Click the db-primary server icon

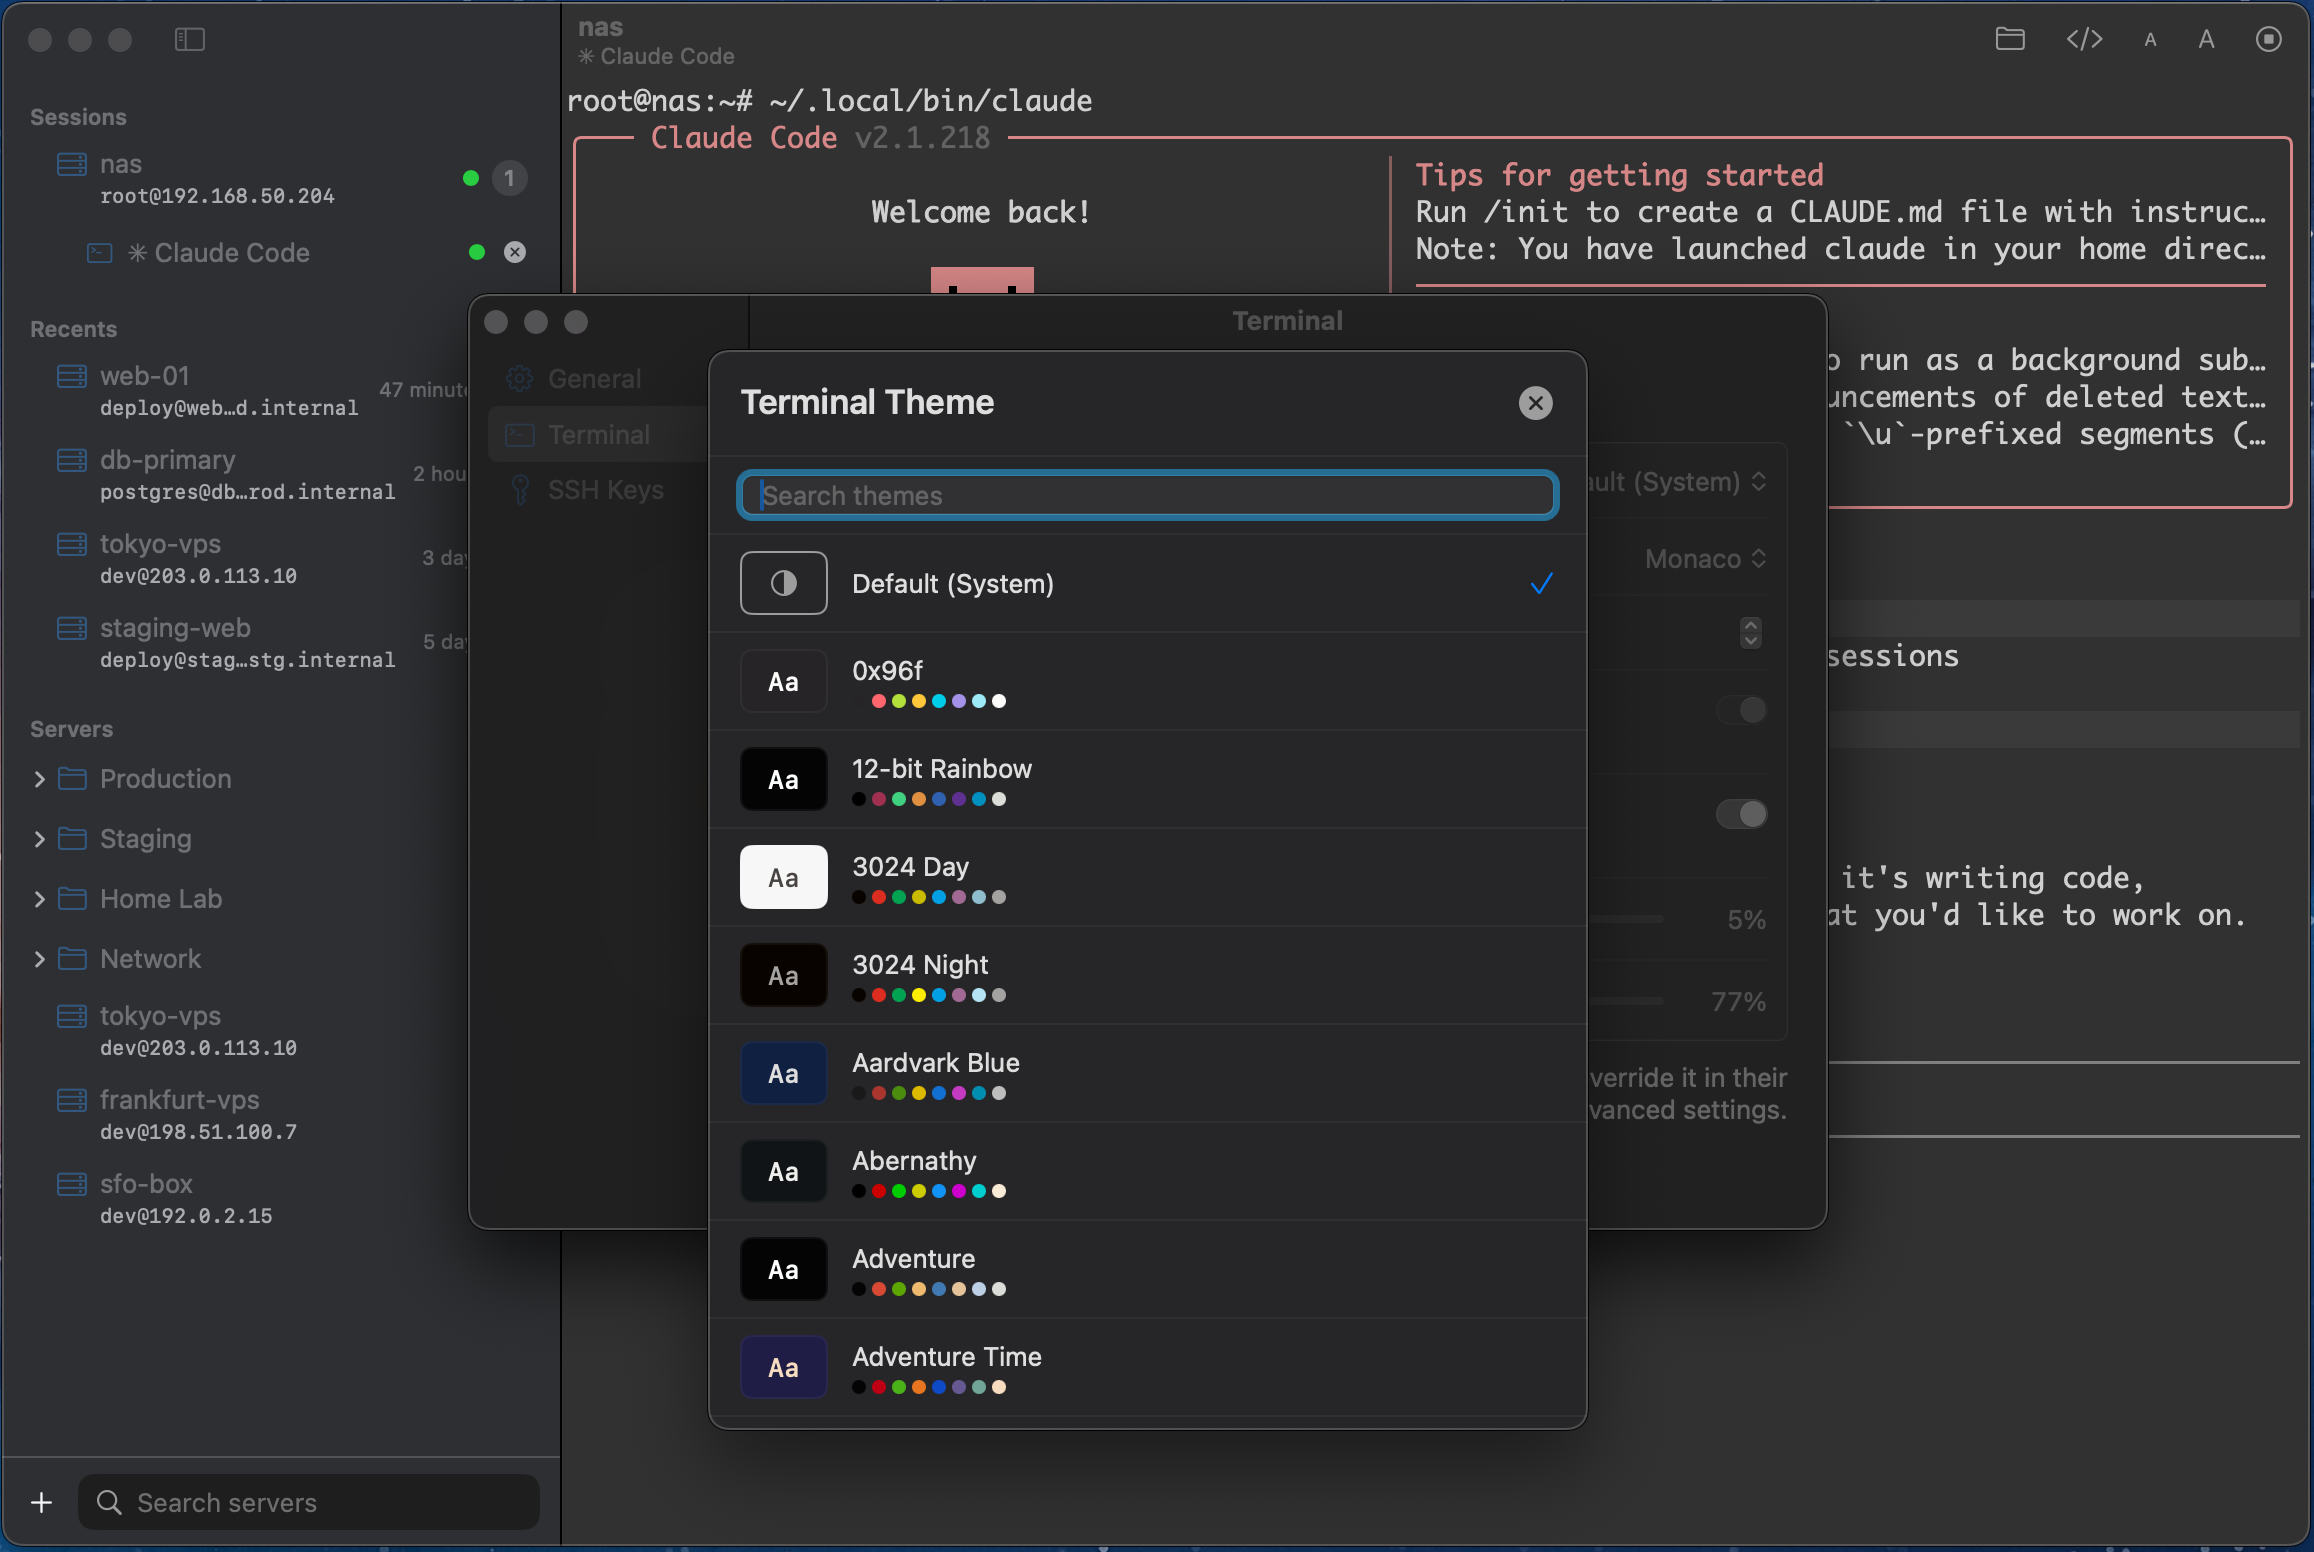[72, 460]
